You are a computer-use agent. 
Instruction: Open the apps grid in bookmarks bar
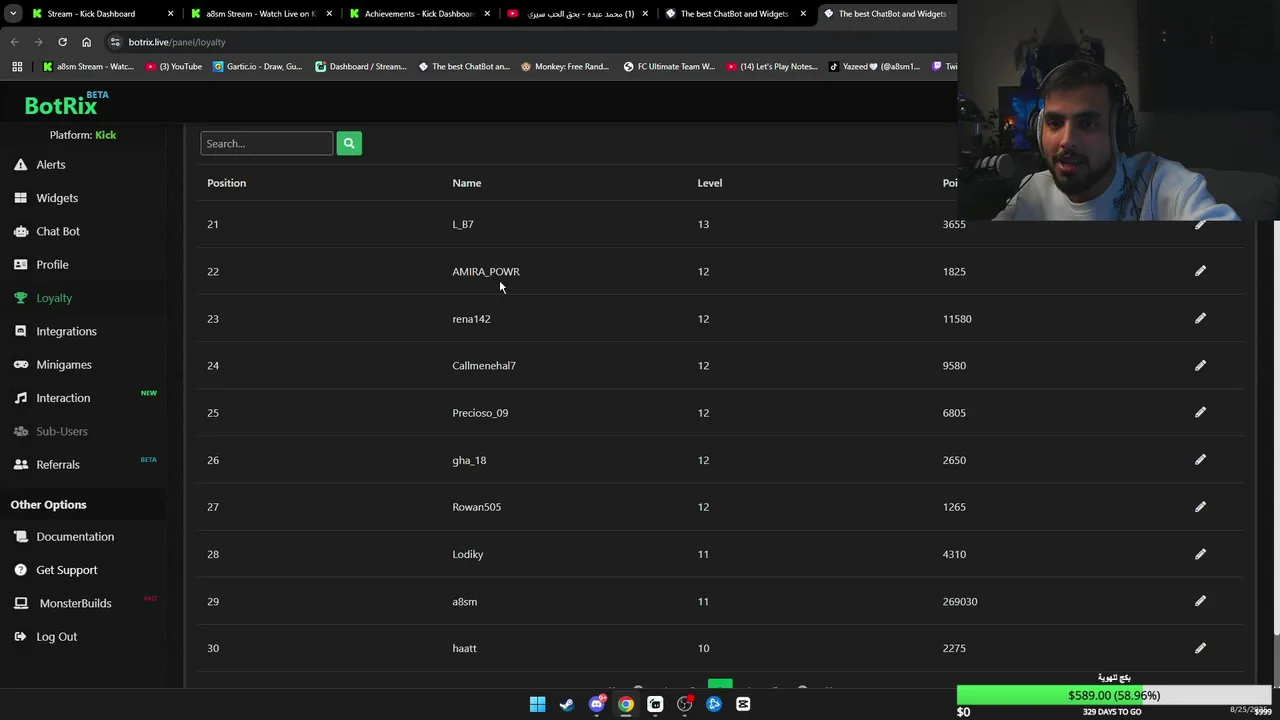17,66
